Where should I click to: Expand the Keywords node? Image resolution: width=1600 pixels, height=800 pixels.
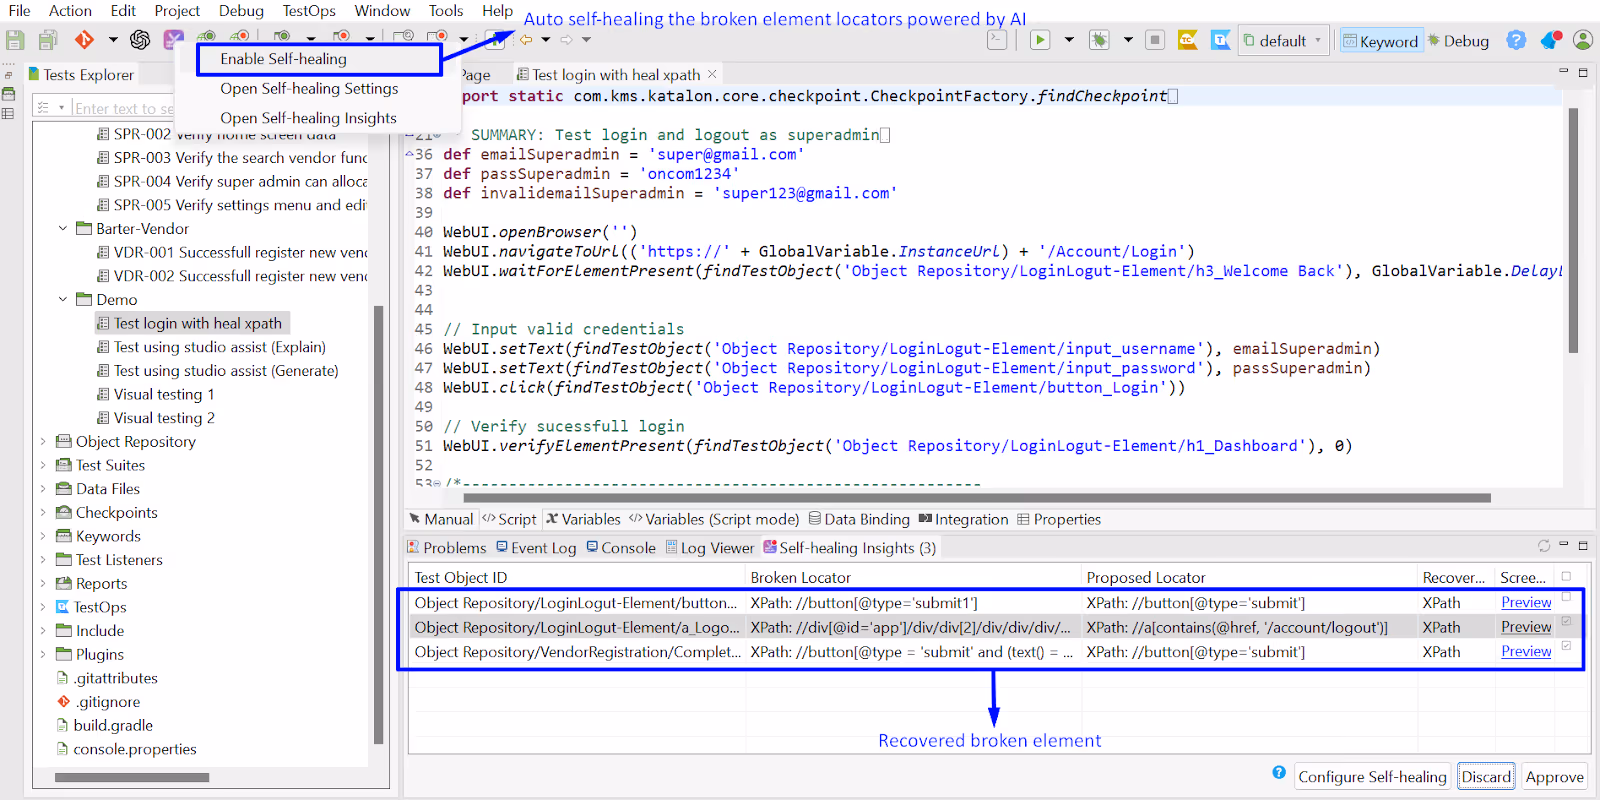pos(43,536)
